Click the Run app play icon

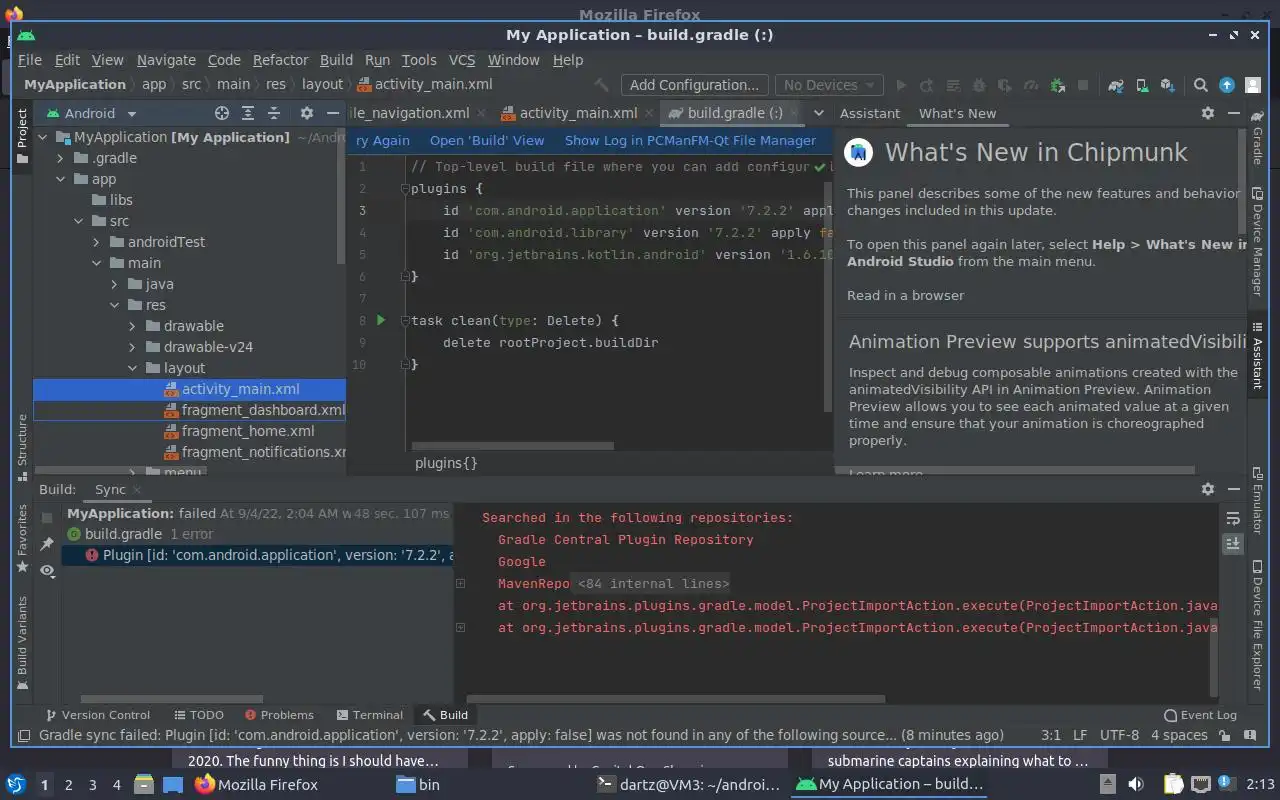click(901, 85)
